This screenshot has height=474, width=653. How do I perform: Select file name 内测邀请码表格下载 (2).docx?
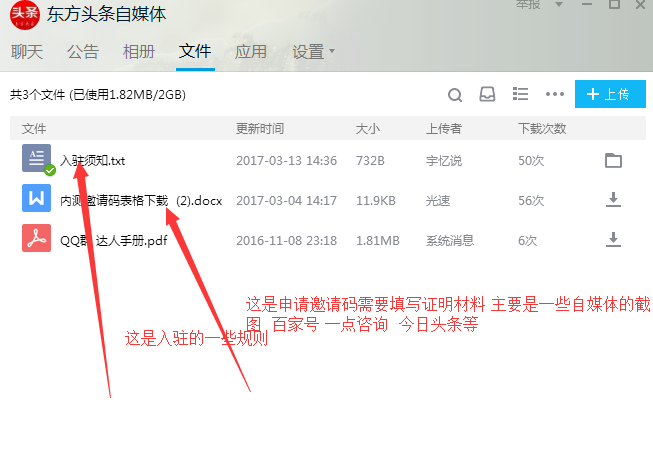coord(141,200)
